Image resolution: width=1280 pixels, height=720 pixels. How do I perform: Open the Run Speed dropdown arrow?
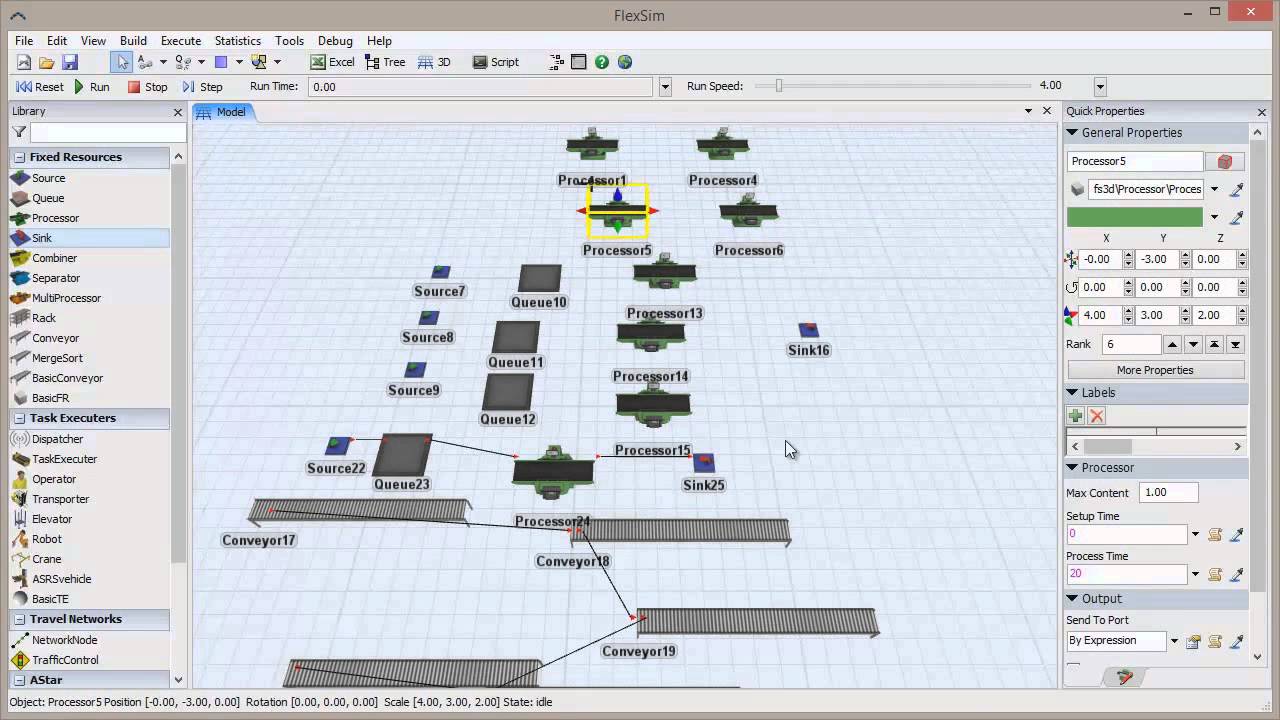pyautogui.click(x=1100, y=87)
